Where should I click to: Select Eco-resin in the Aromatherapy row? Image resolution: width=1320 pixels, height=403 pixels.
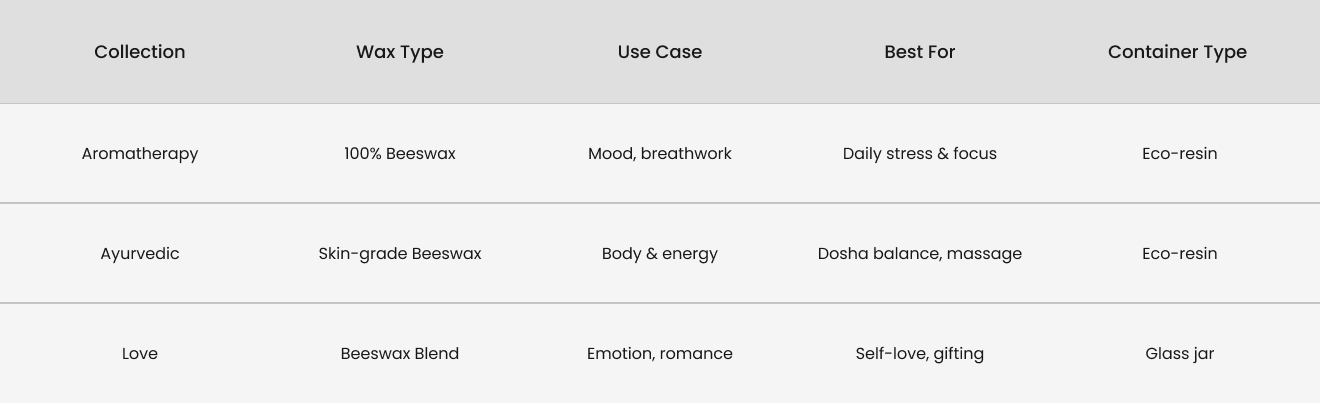[x=1180, y=153]
